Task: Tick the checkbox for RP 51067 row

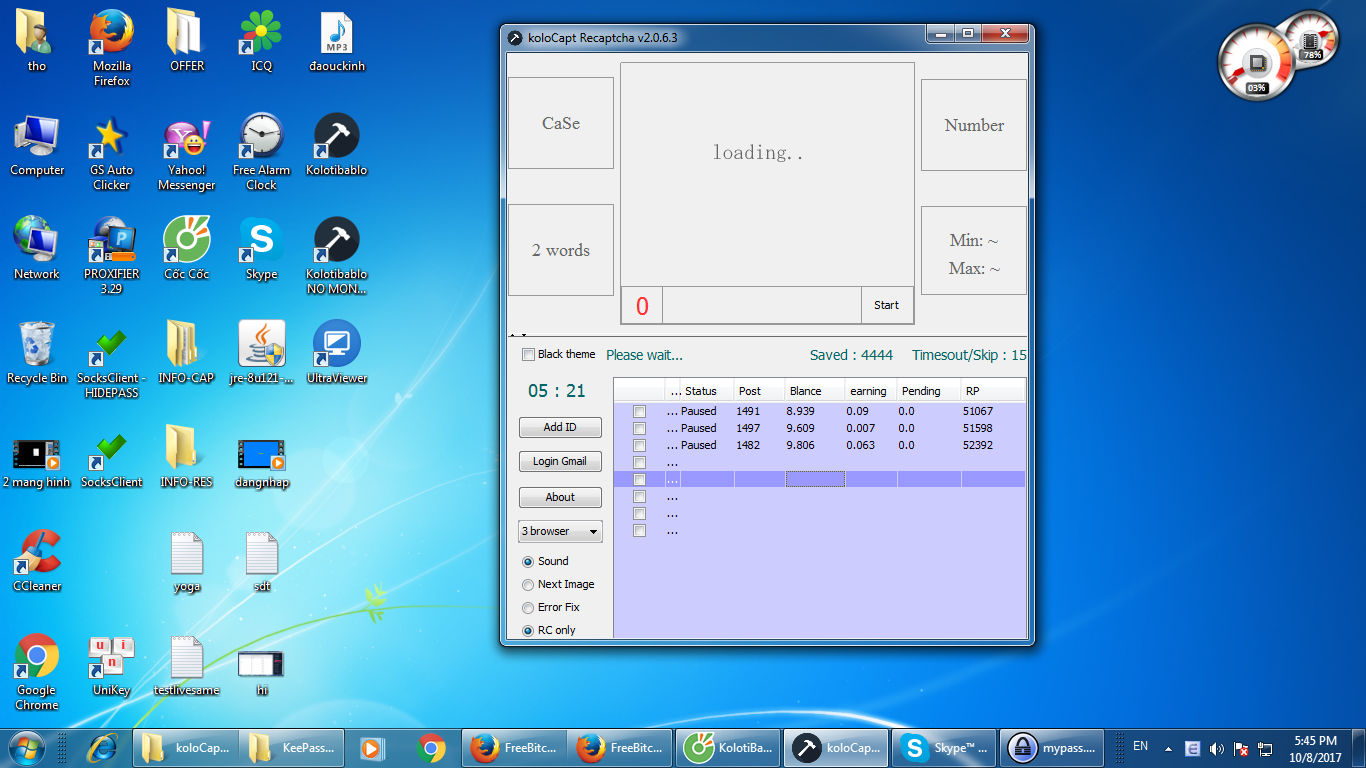Action: coord(639,412)
